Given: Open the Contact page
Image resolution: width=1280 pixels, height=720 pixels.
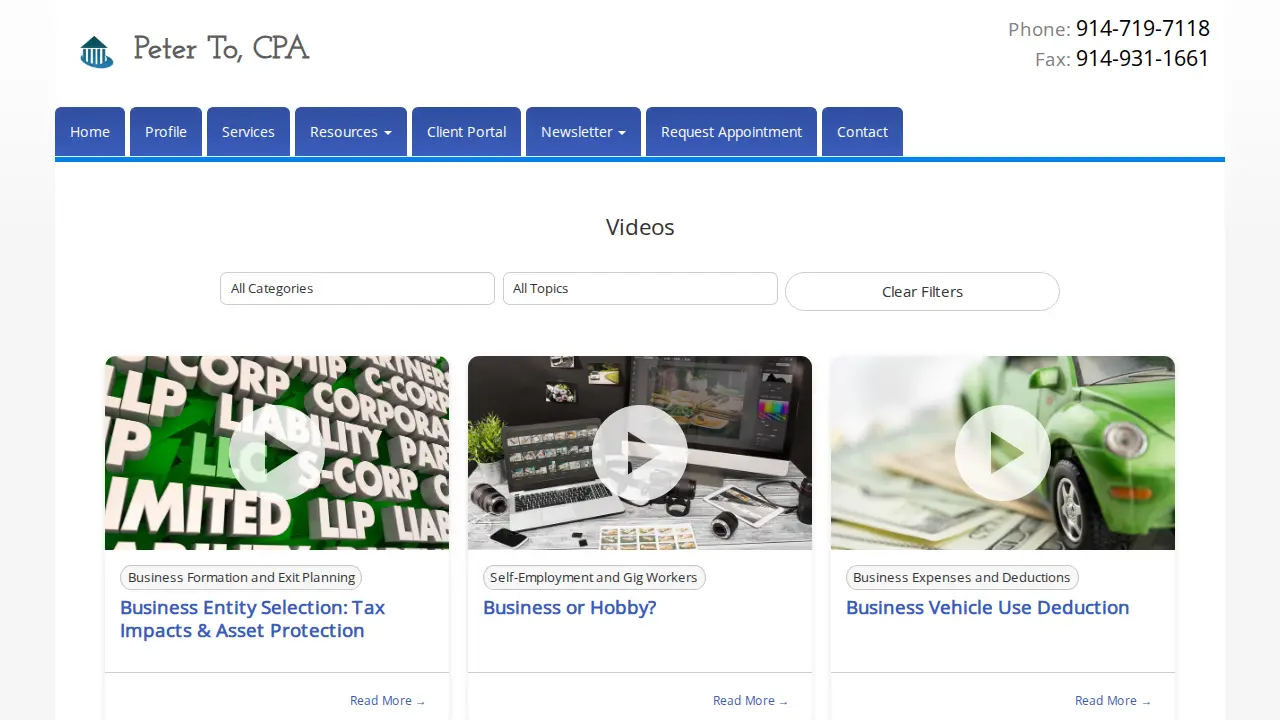Looking at the screenshot, I should [862, 132].
